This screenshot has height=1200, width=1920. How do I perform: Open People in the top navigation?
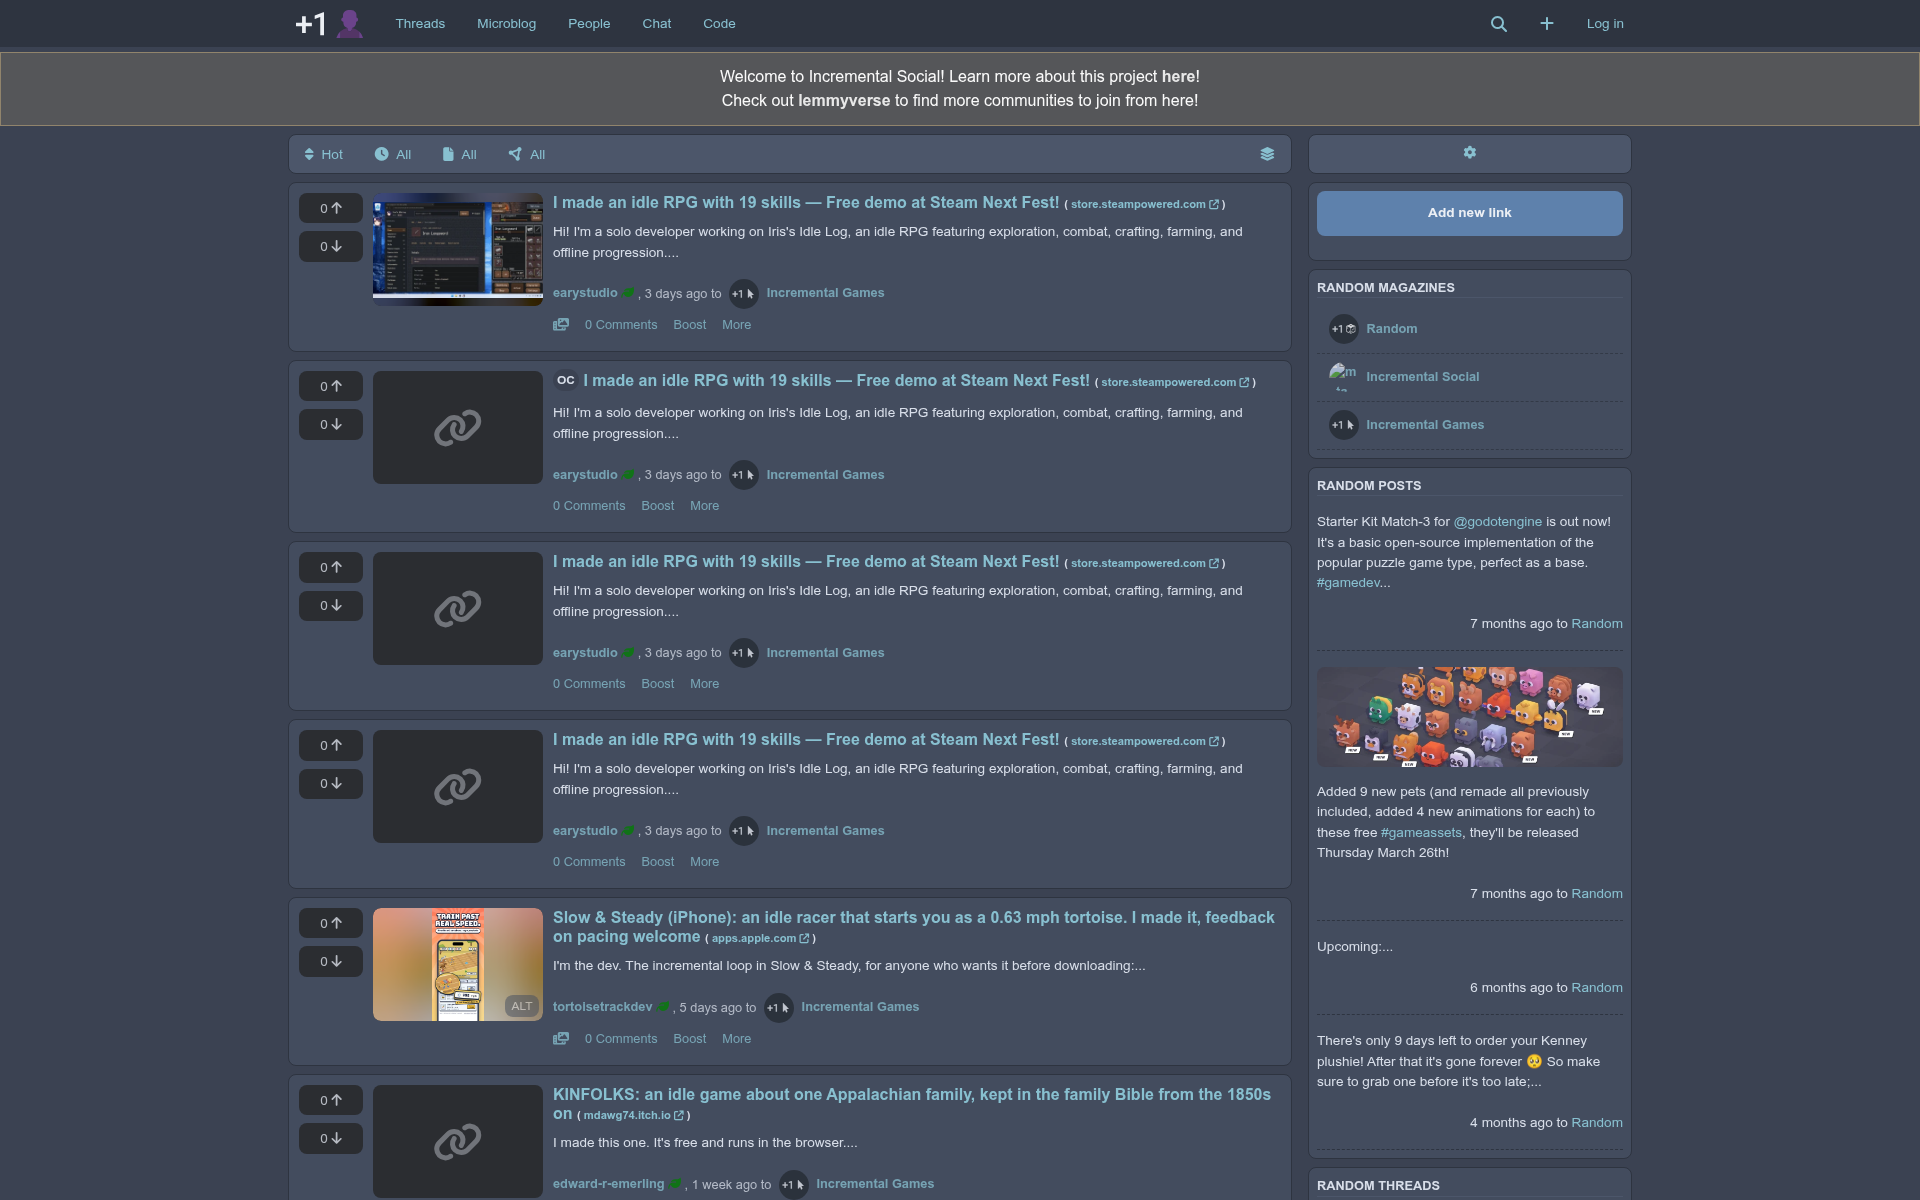[589, 24]
